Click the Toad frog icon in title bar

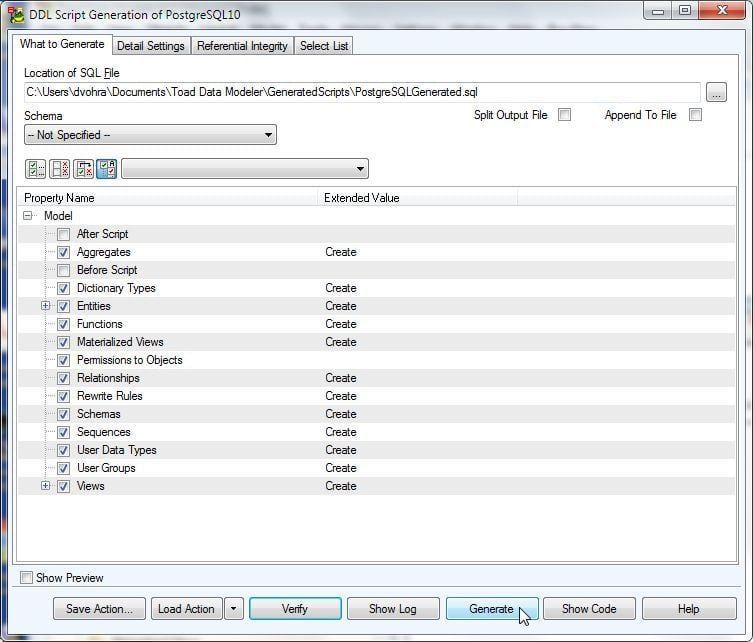click(16, 14)
